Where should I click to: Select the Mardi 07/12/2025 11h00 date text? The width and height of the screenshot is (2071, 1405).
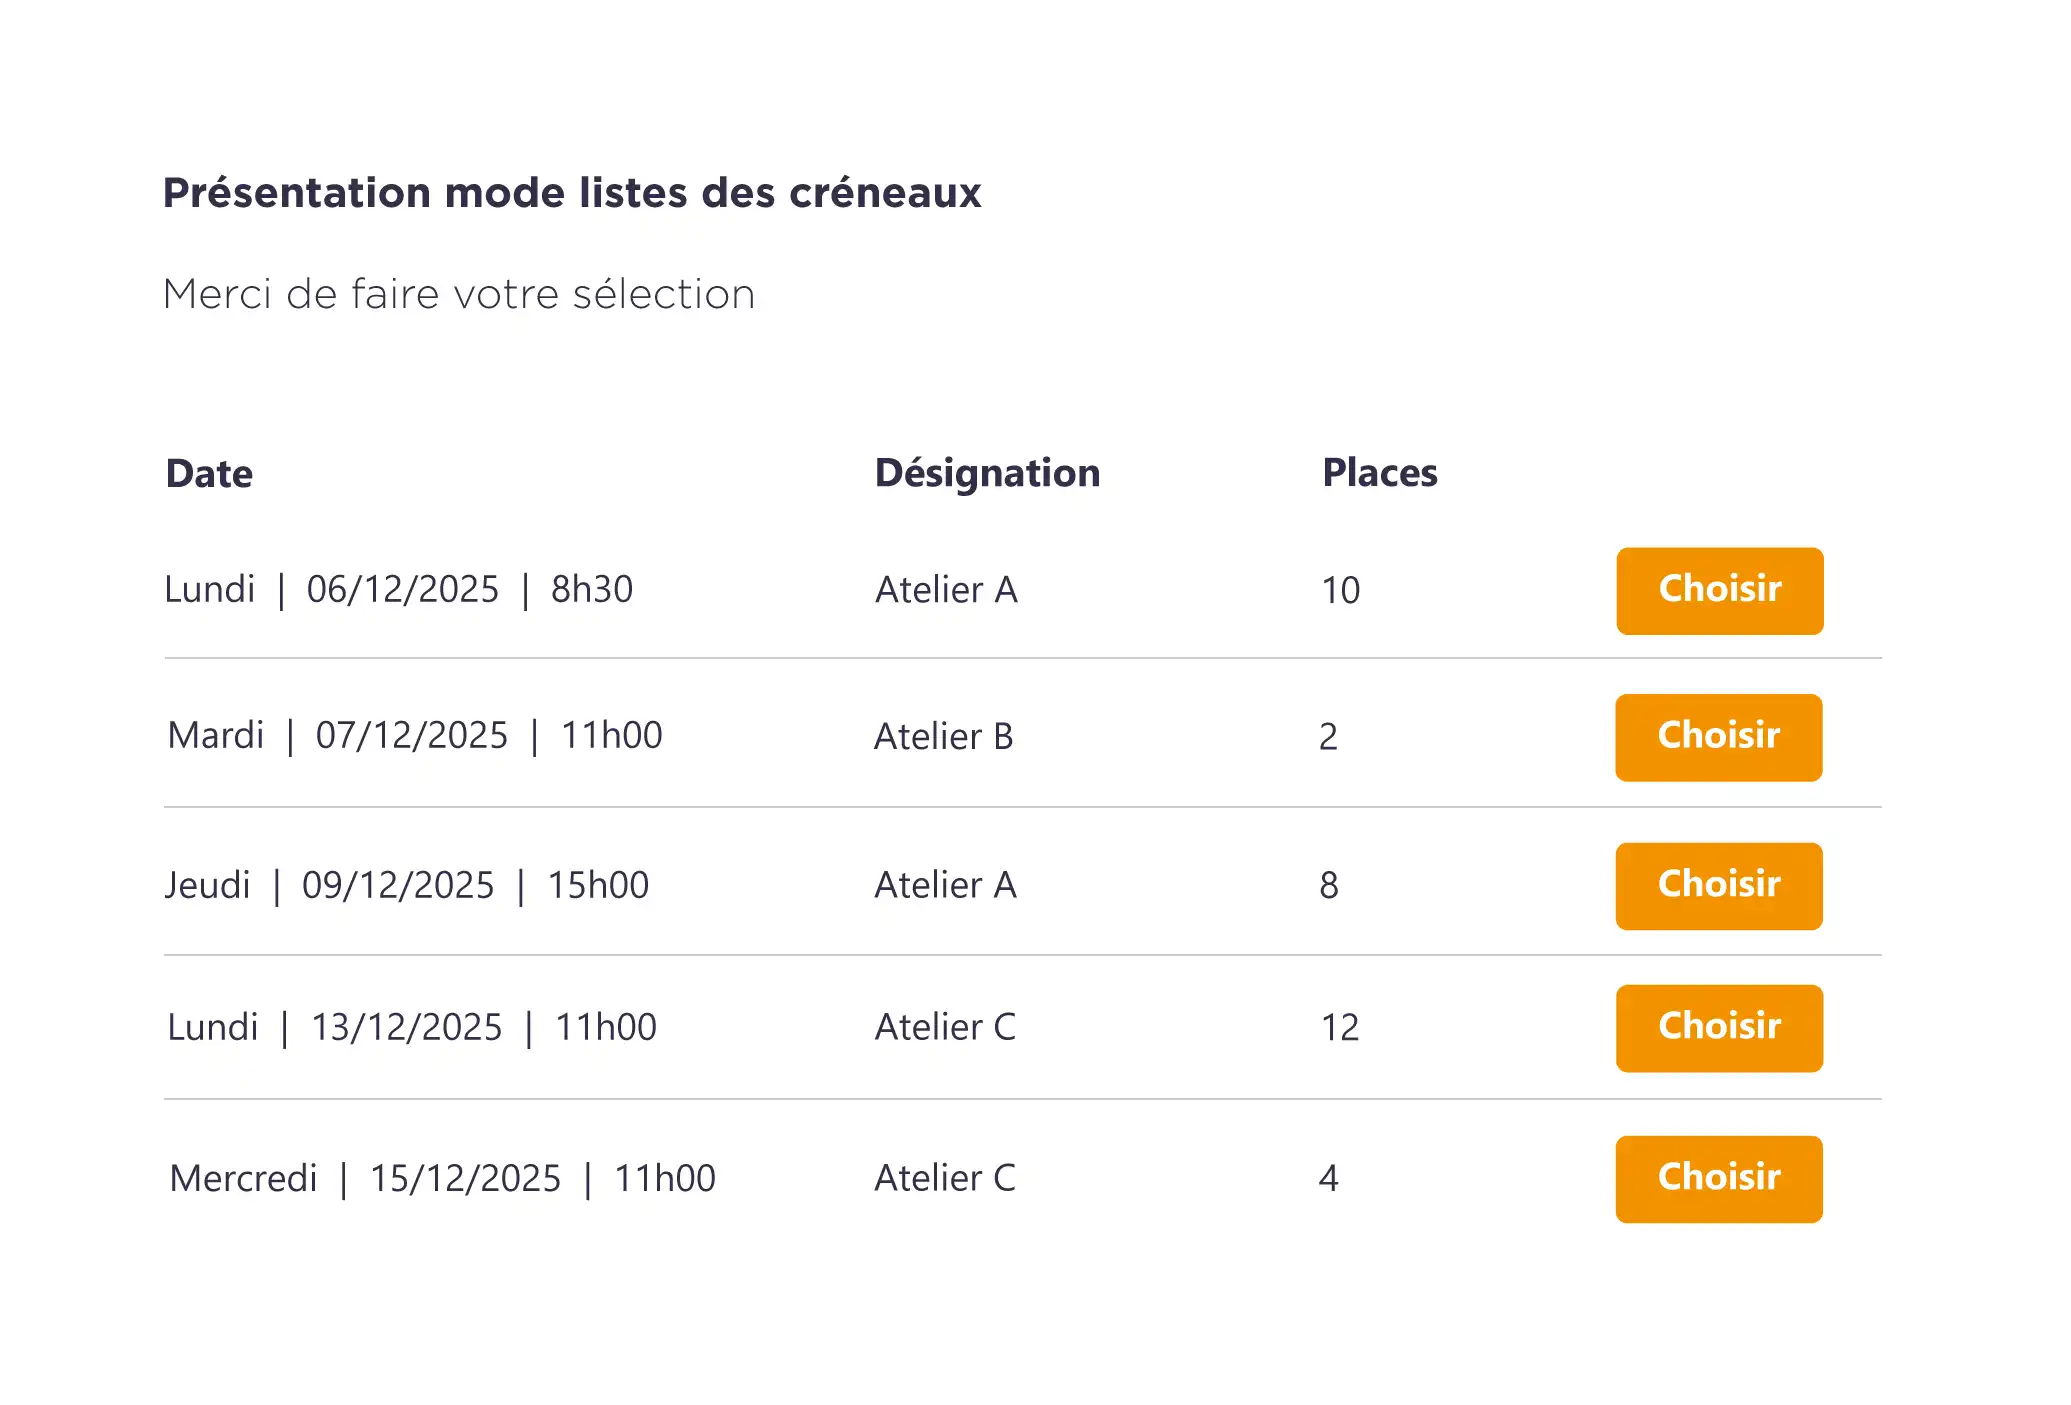[415, 736]
